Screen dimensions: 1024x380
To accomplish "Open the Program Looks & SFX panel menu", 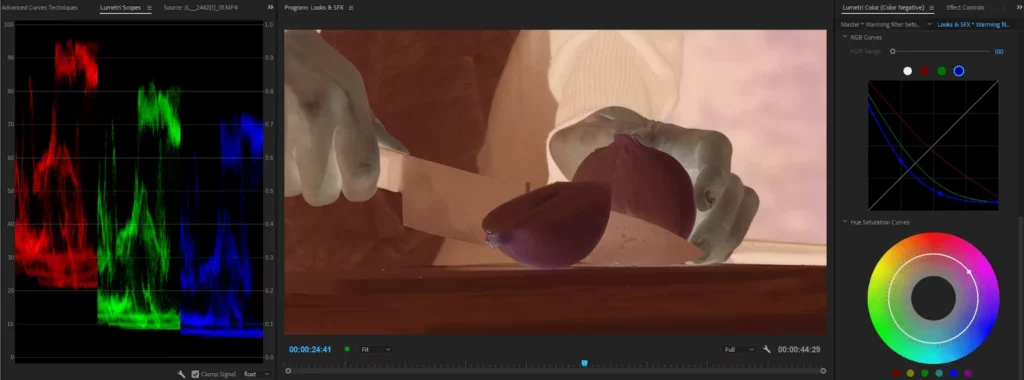I will point(351,8).
